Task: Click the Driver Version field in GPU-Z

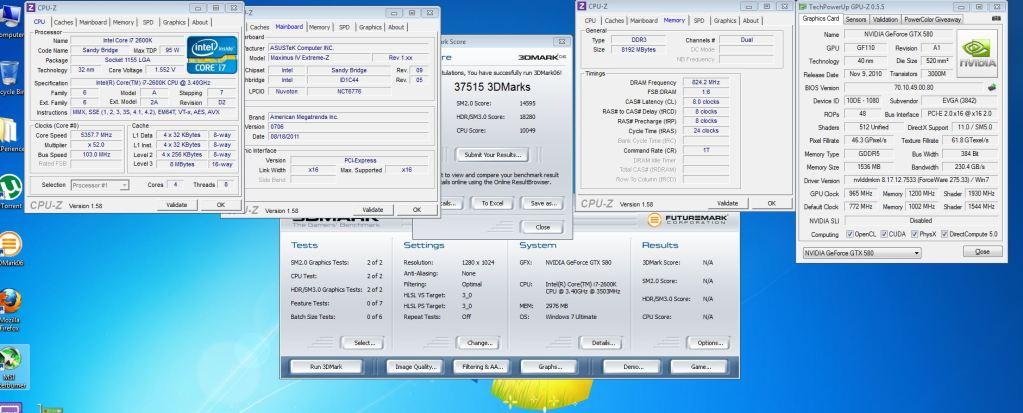Action: 921,181
